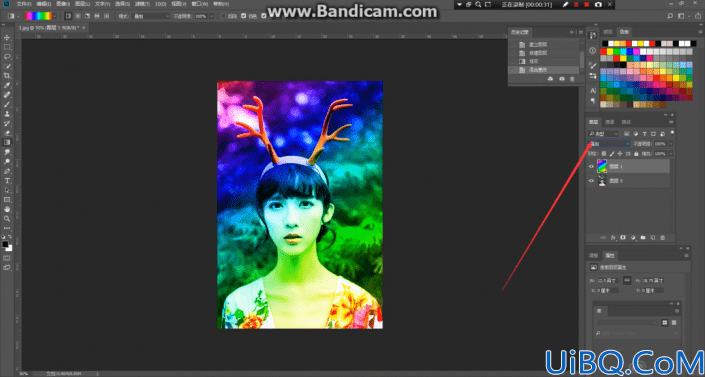The image size is (705, 377).
Task: Click the black foreground color swatch
Action: click(x=5, y=244)
